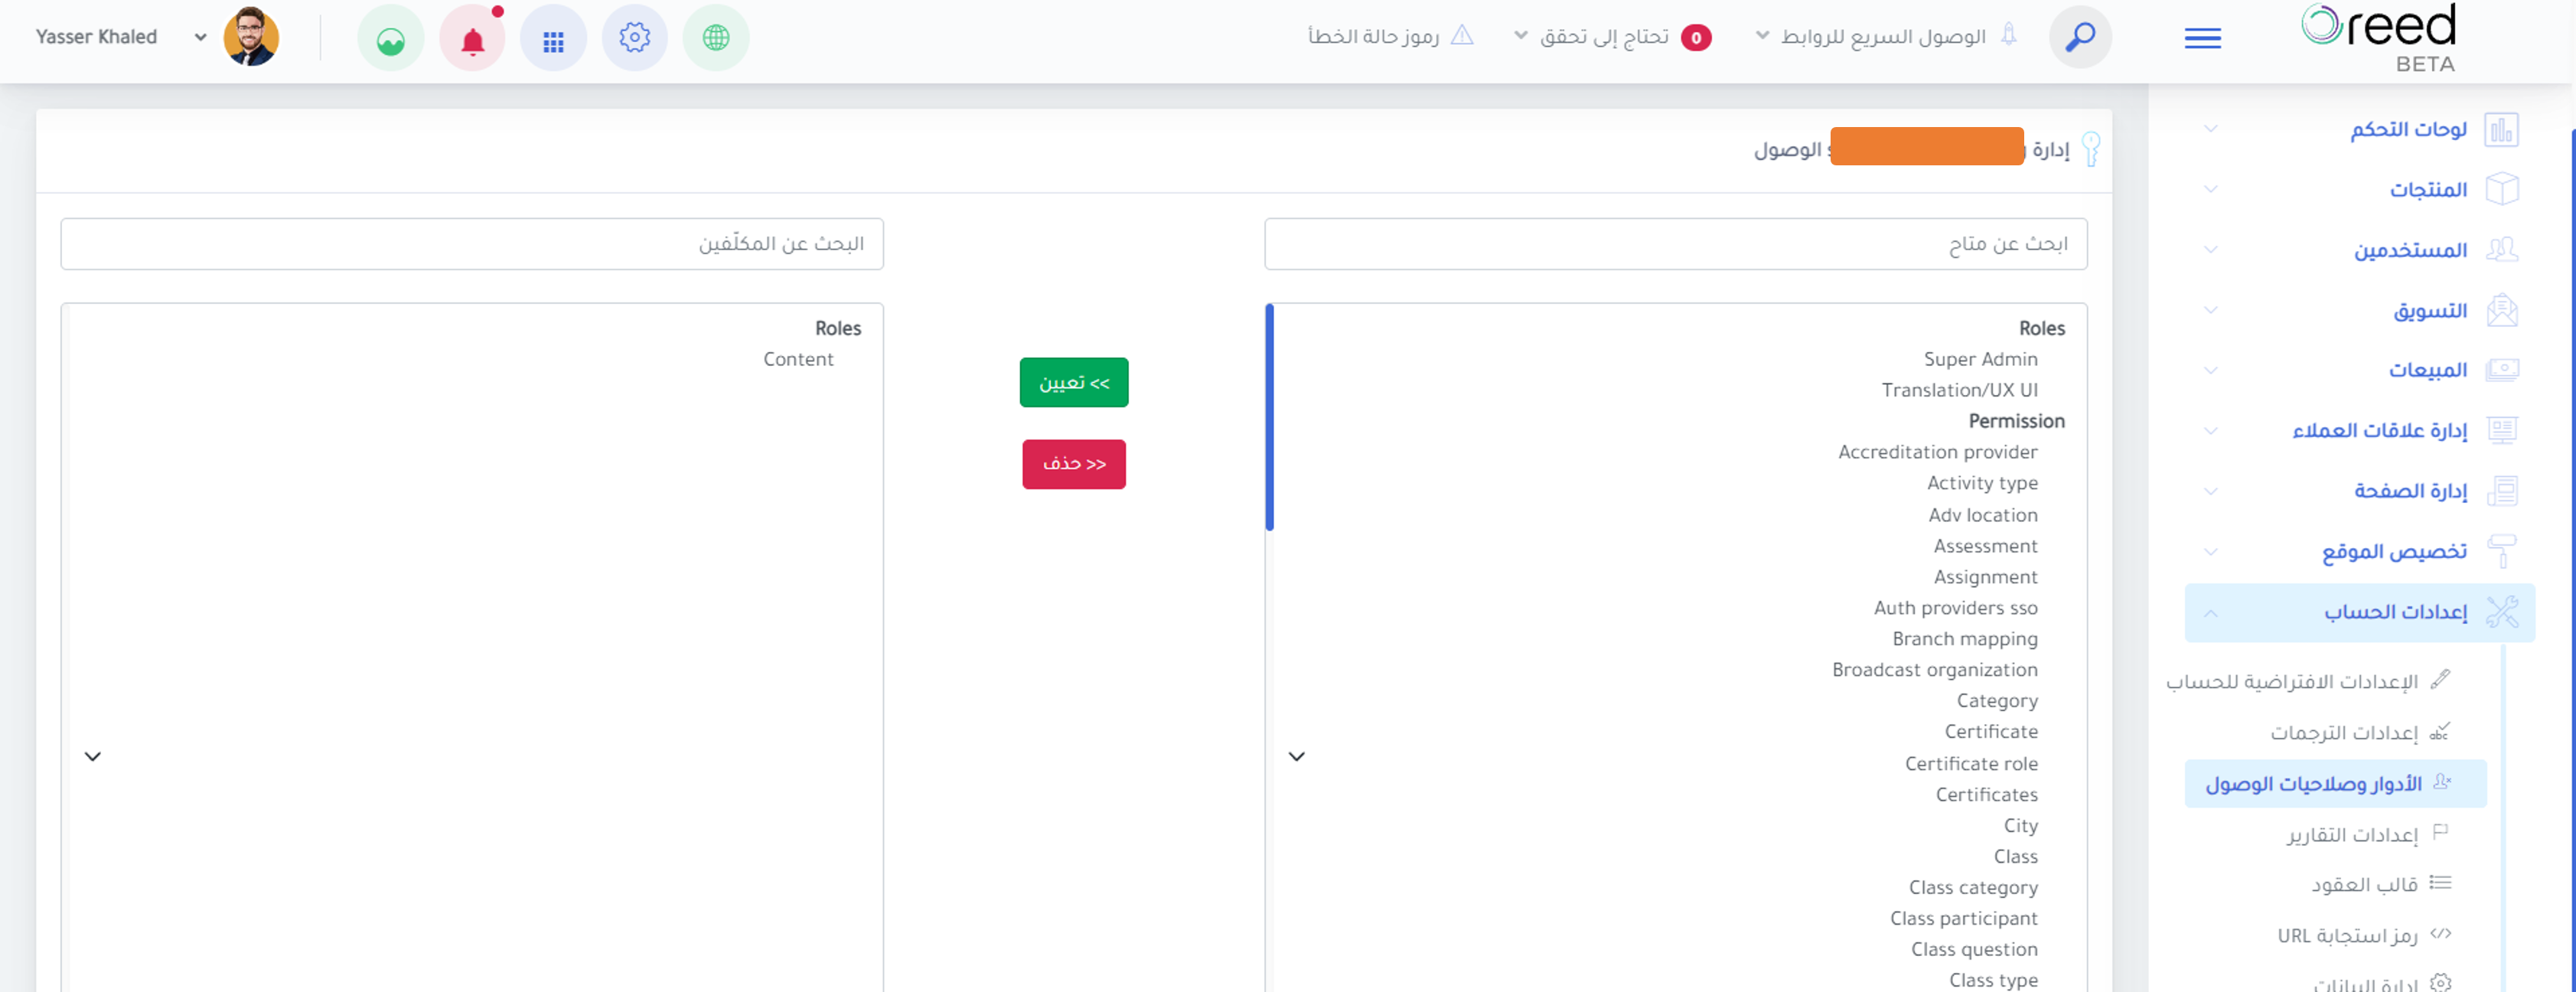Image resolution: width=2576 pixels, height=992 pixels.
Task: Open the search magnifier icon
Action: [2080, 37]
